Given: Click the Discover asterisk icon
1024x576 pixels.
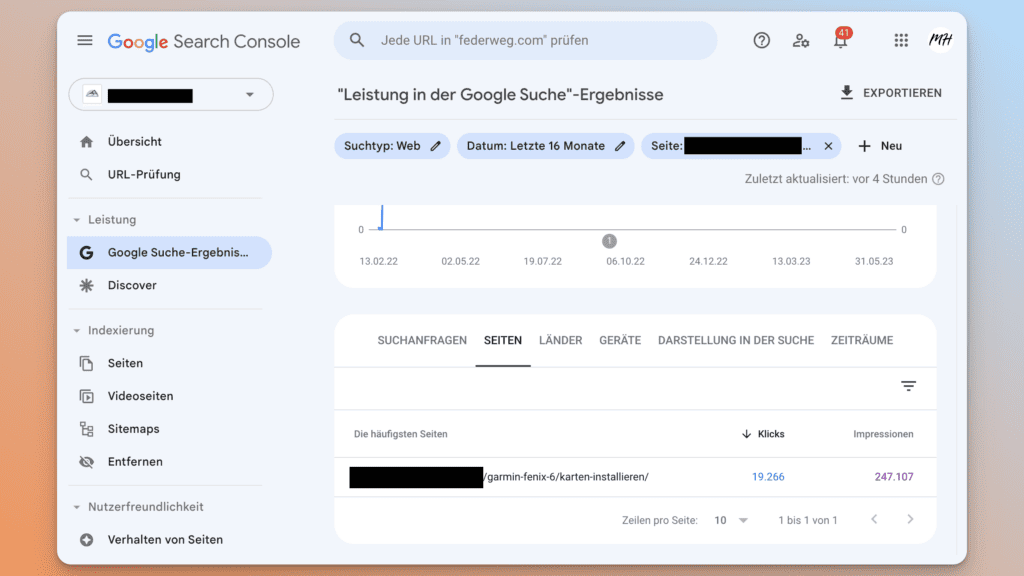Looking at the screenshot, I should (x=86, y=285).
